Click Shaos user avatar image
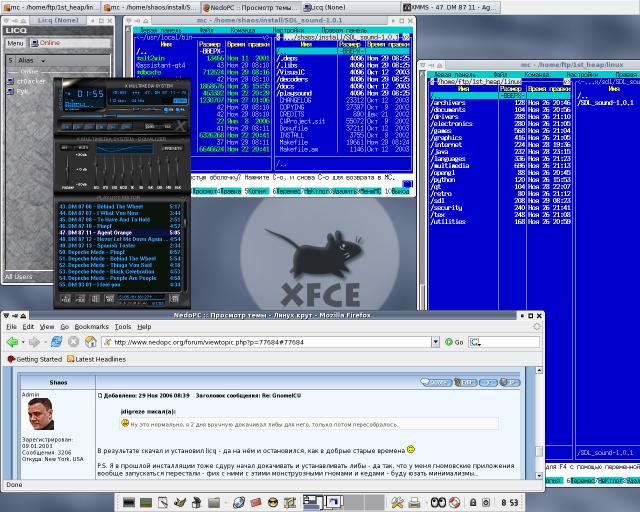Image resolution: width=640 pixels, height=512 pixels. 41,414
